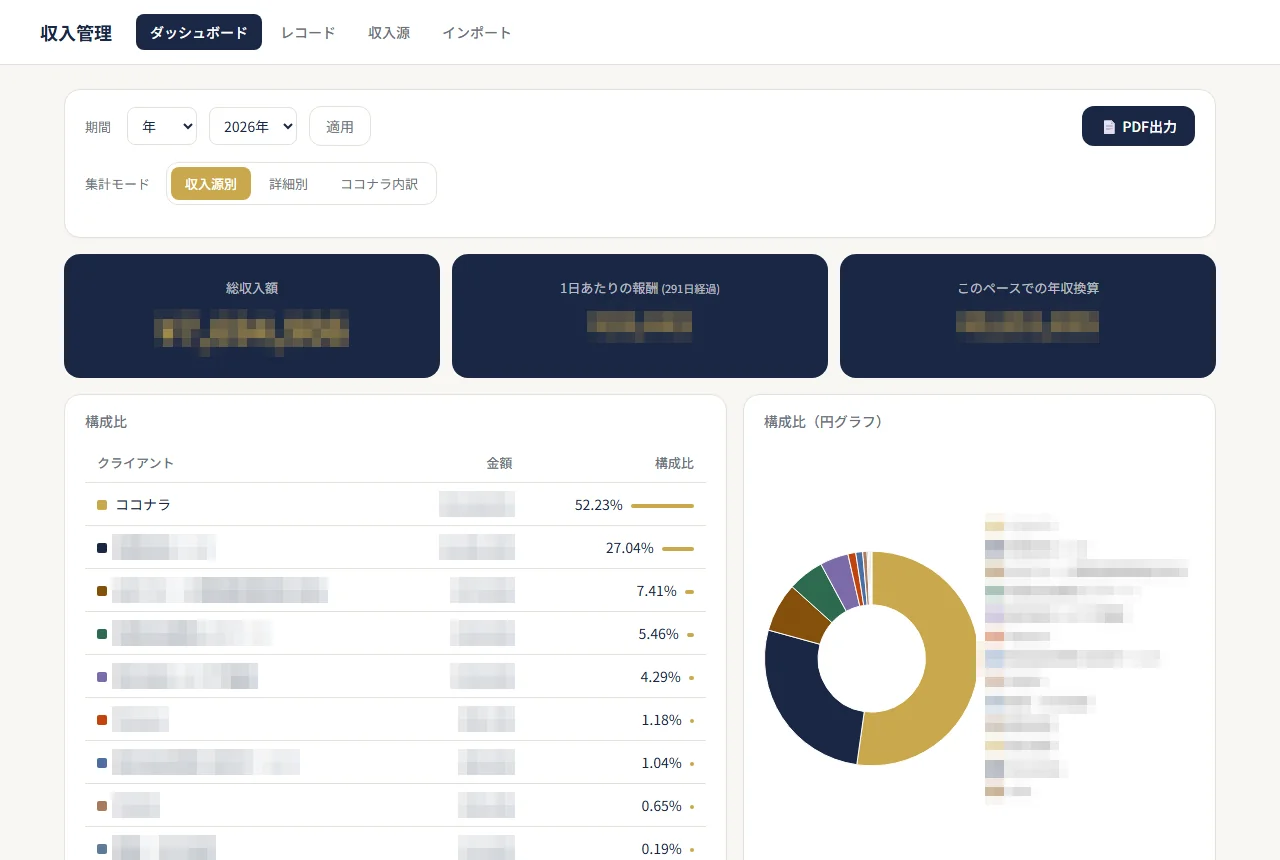Click the 金額 column header
Image resolution: width=1280 pixels, height=860 pixels.
[x=500, y=463]
